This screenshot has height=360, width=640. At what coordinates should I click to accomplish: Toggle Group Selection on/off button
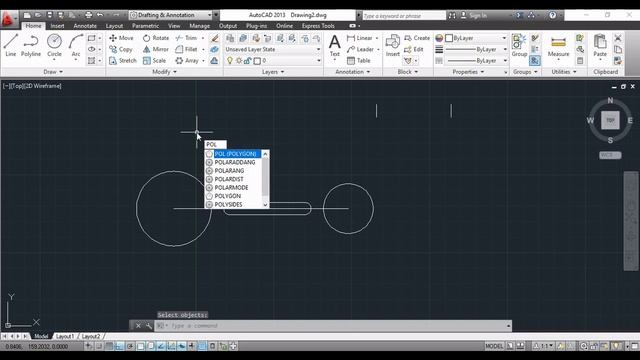[x=535, y=61]
